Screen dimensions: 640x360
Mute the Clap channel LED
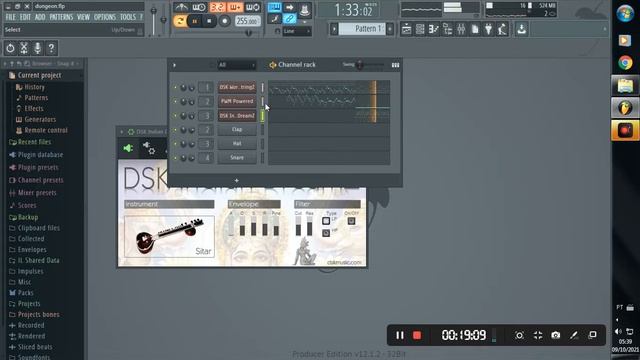[176, 130]
